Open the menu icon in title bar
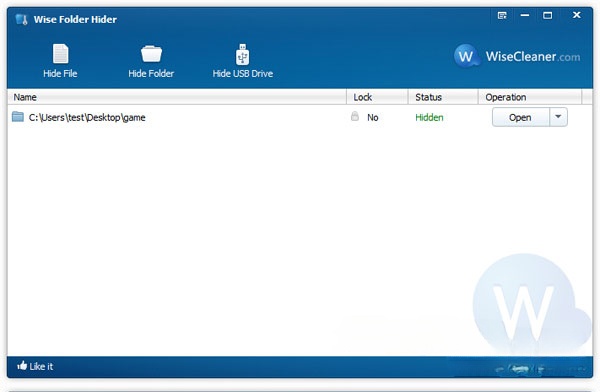The height and width of the screenshot is (392, 600). 502,15
